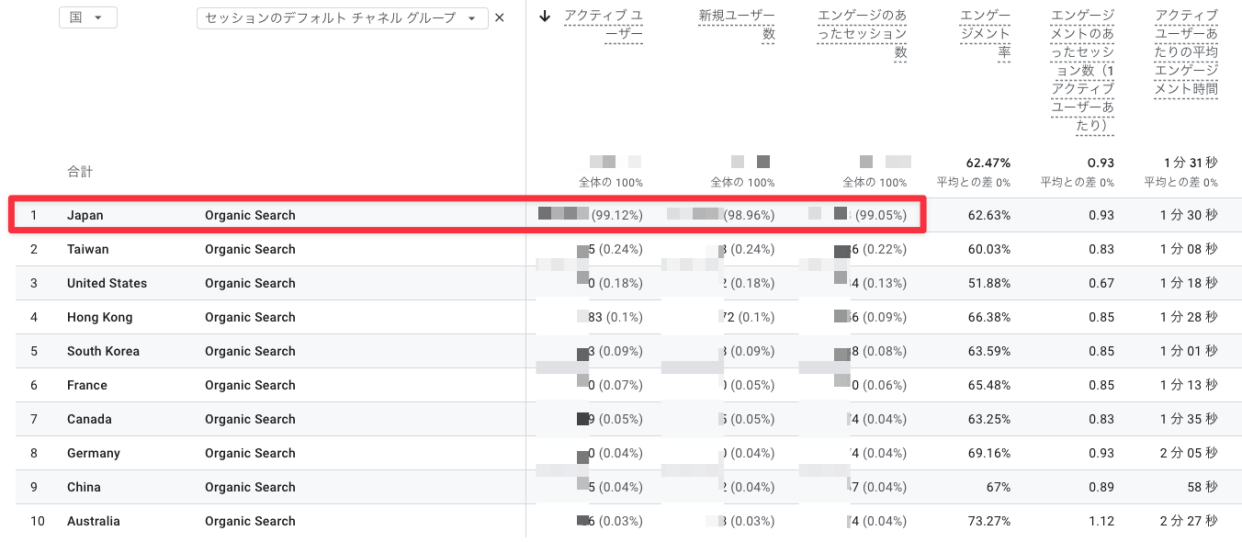Remove the secondary dimension with the X icon
This screenshot has width=1242, height=542.
(500, 18)
